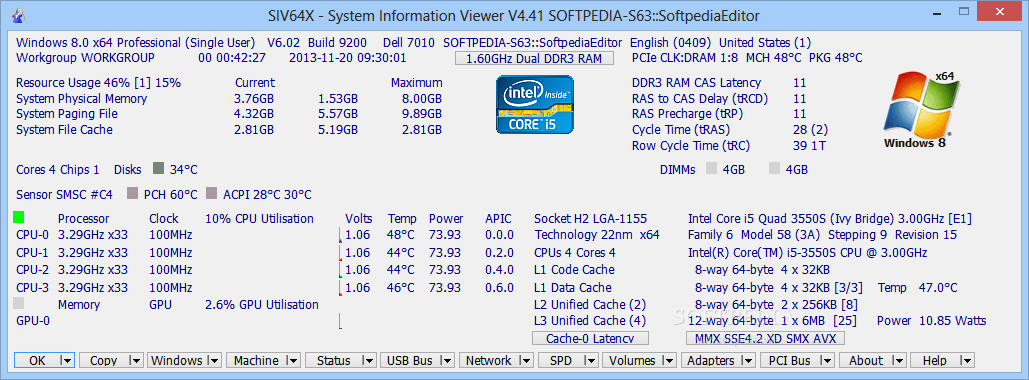The image size is (1029, 380).
Task: Click the Cycle Time (tRAS) label
Action: (x=680, y=130)
